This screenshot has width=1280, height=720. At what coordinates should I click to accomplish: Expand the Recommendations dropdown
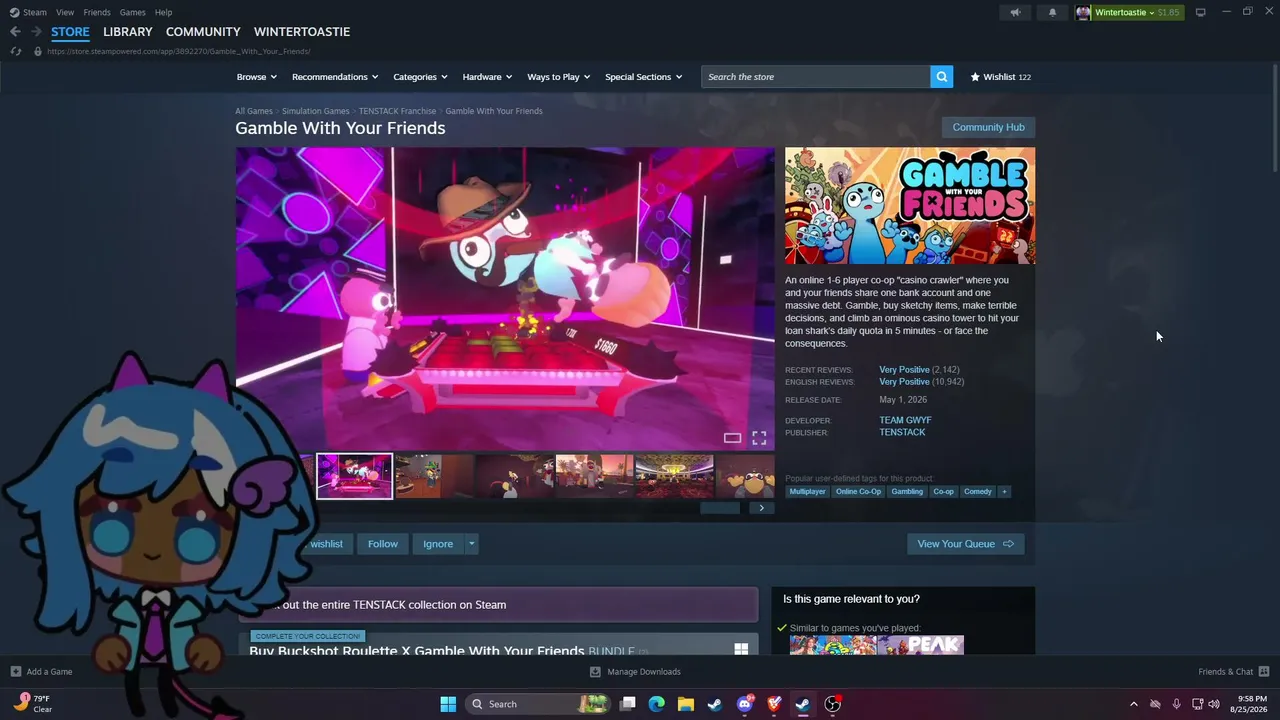coord(335,77)
